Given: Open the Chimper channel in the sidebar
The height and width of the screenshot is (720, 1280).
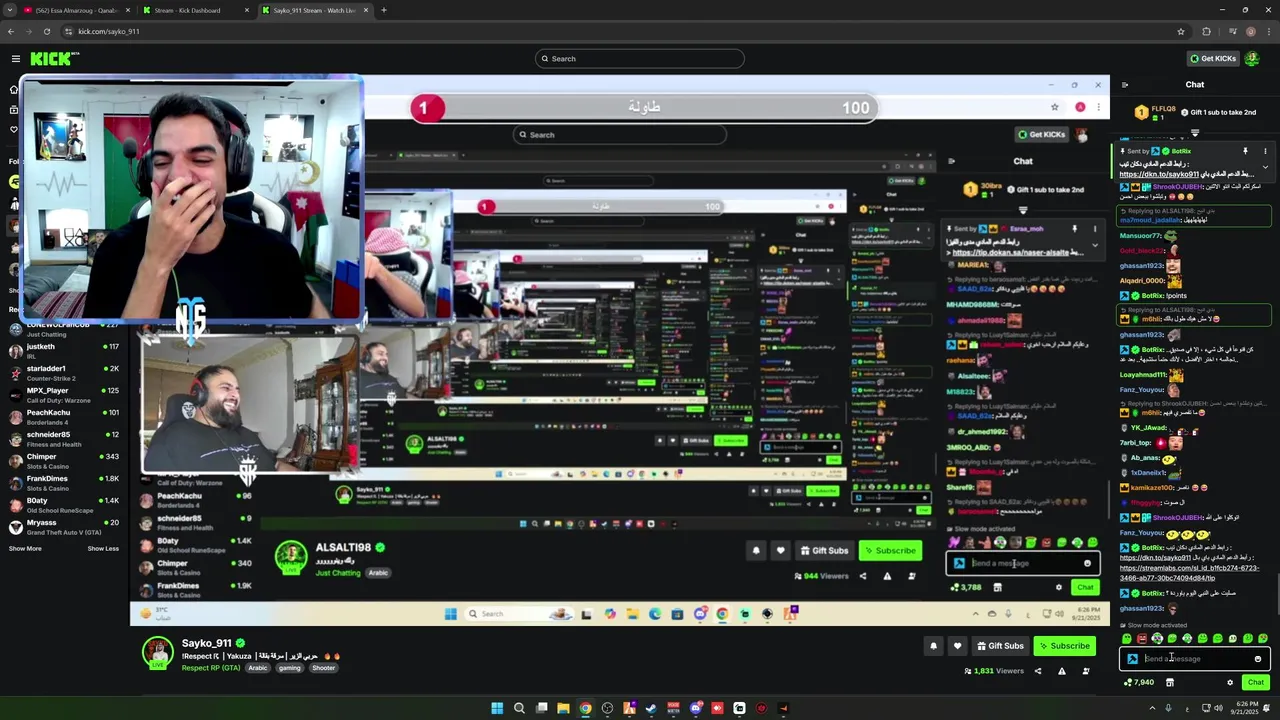Looking at the screenshot, I should pyautogui.click(x=64, y=461).
